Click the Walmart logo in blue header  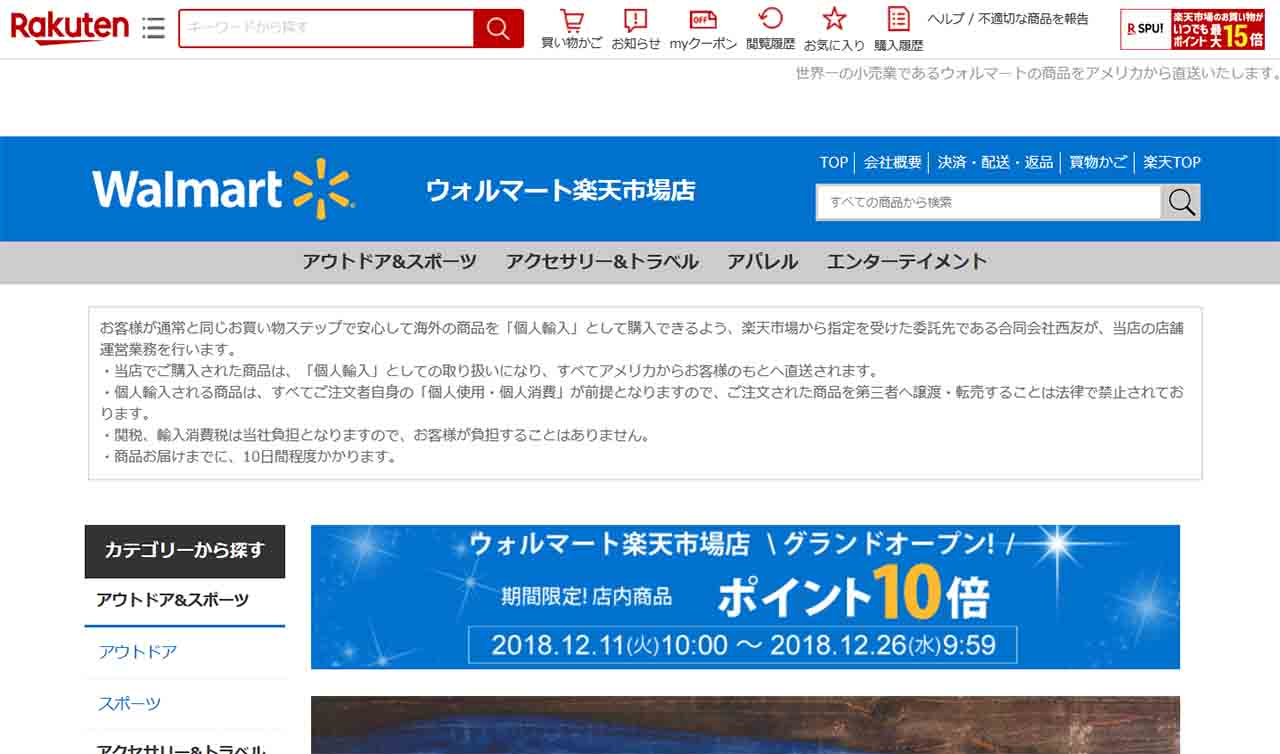point(223,189)
